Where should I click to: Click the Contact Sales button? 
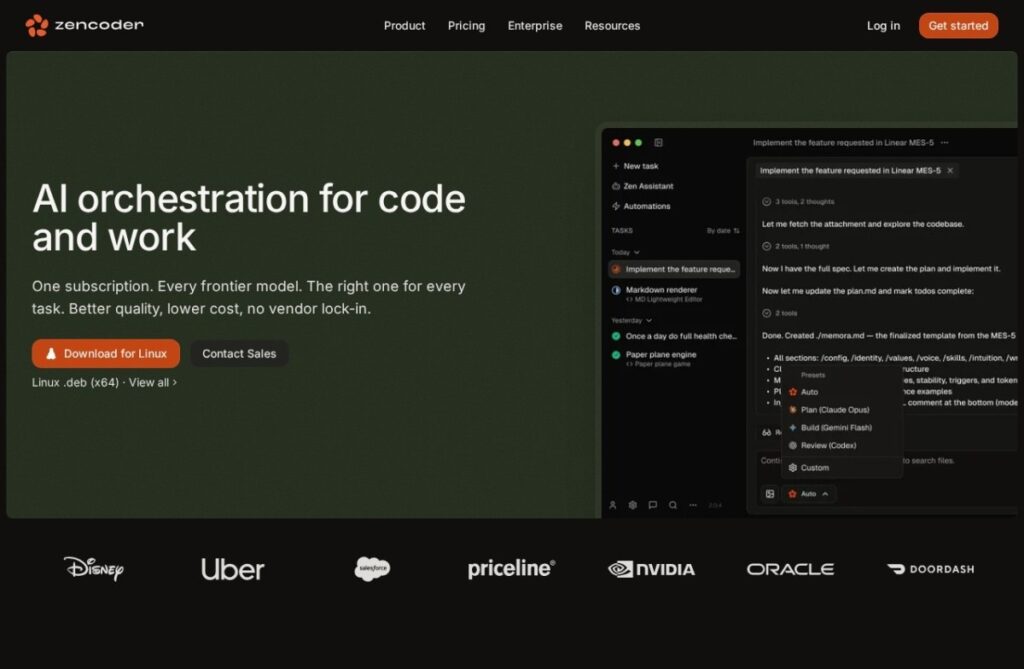(239, 353)
